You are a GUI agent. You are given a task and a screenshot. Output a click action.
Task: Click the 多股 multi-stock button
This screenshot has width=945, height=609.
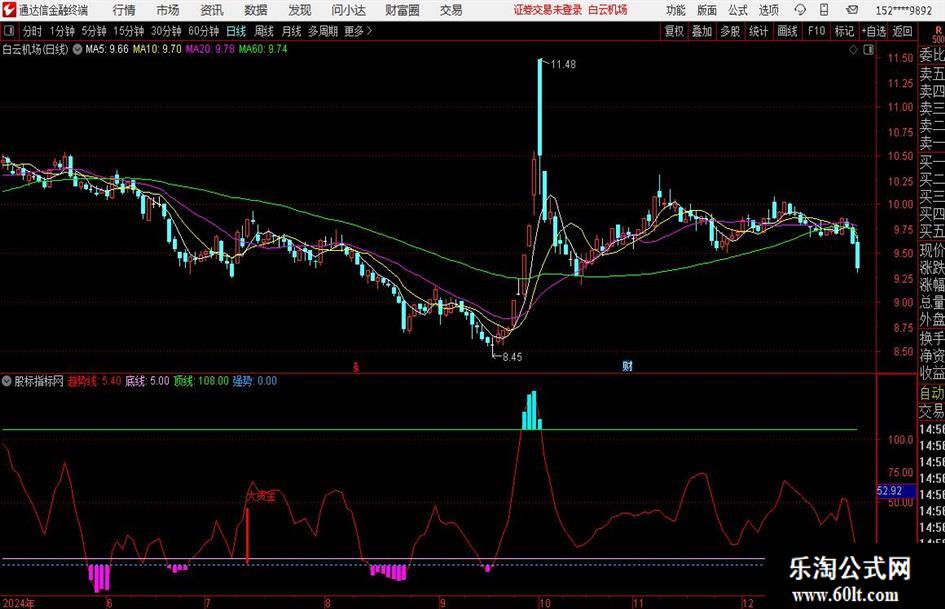click(x=730, y=31)
